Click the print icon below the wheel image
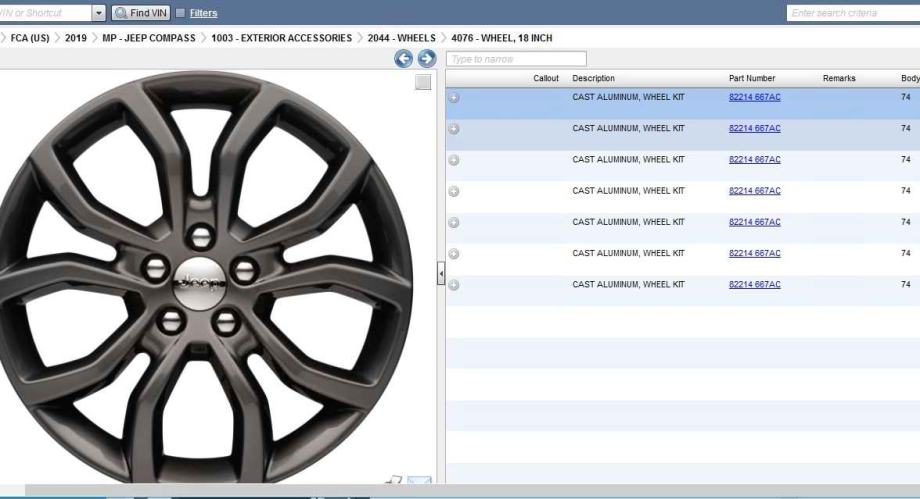This screenshot has width=920, height=499. 394,482
